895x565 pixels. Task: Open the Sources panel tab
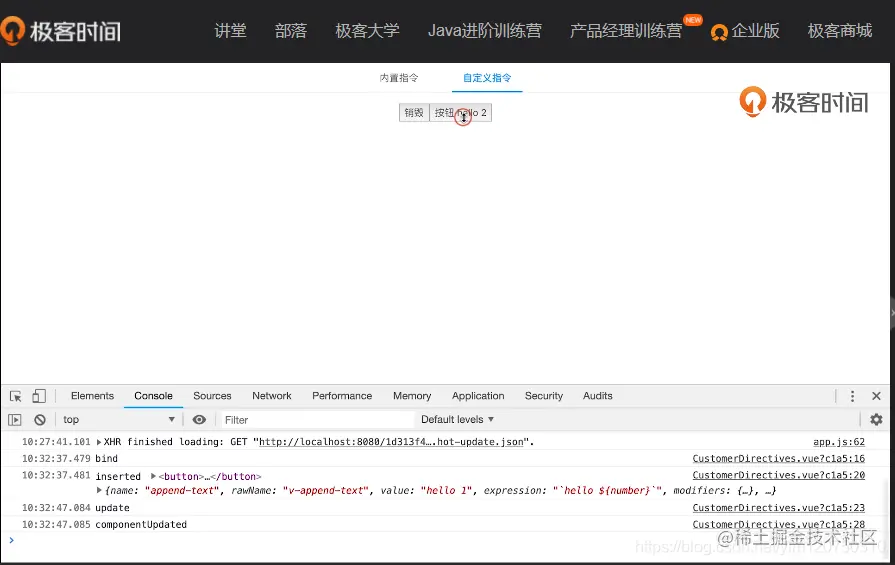click(x=212, y=396)
